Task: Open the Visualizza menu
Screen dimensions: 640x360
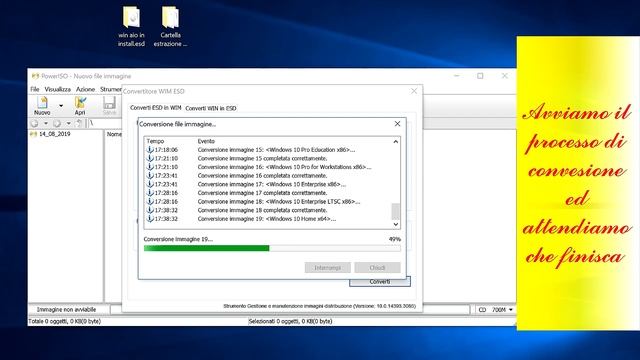Action: (58, 89)
